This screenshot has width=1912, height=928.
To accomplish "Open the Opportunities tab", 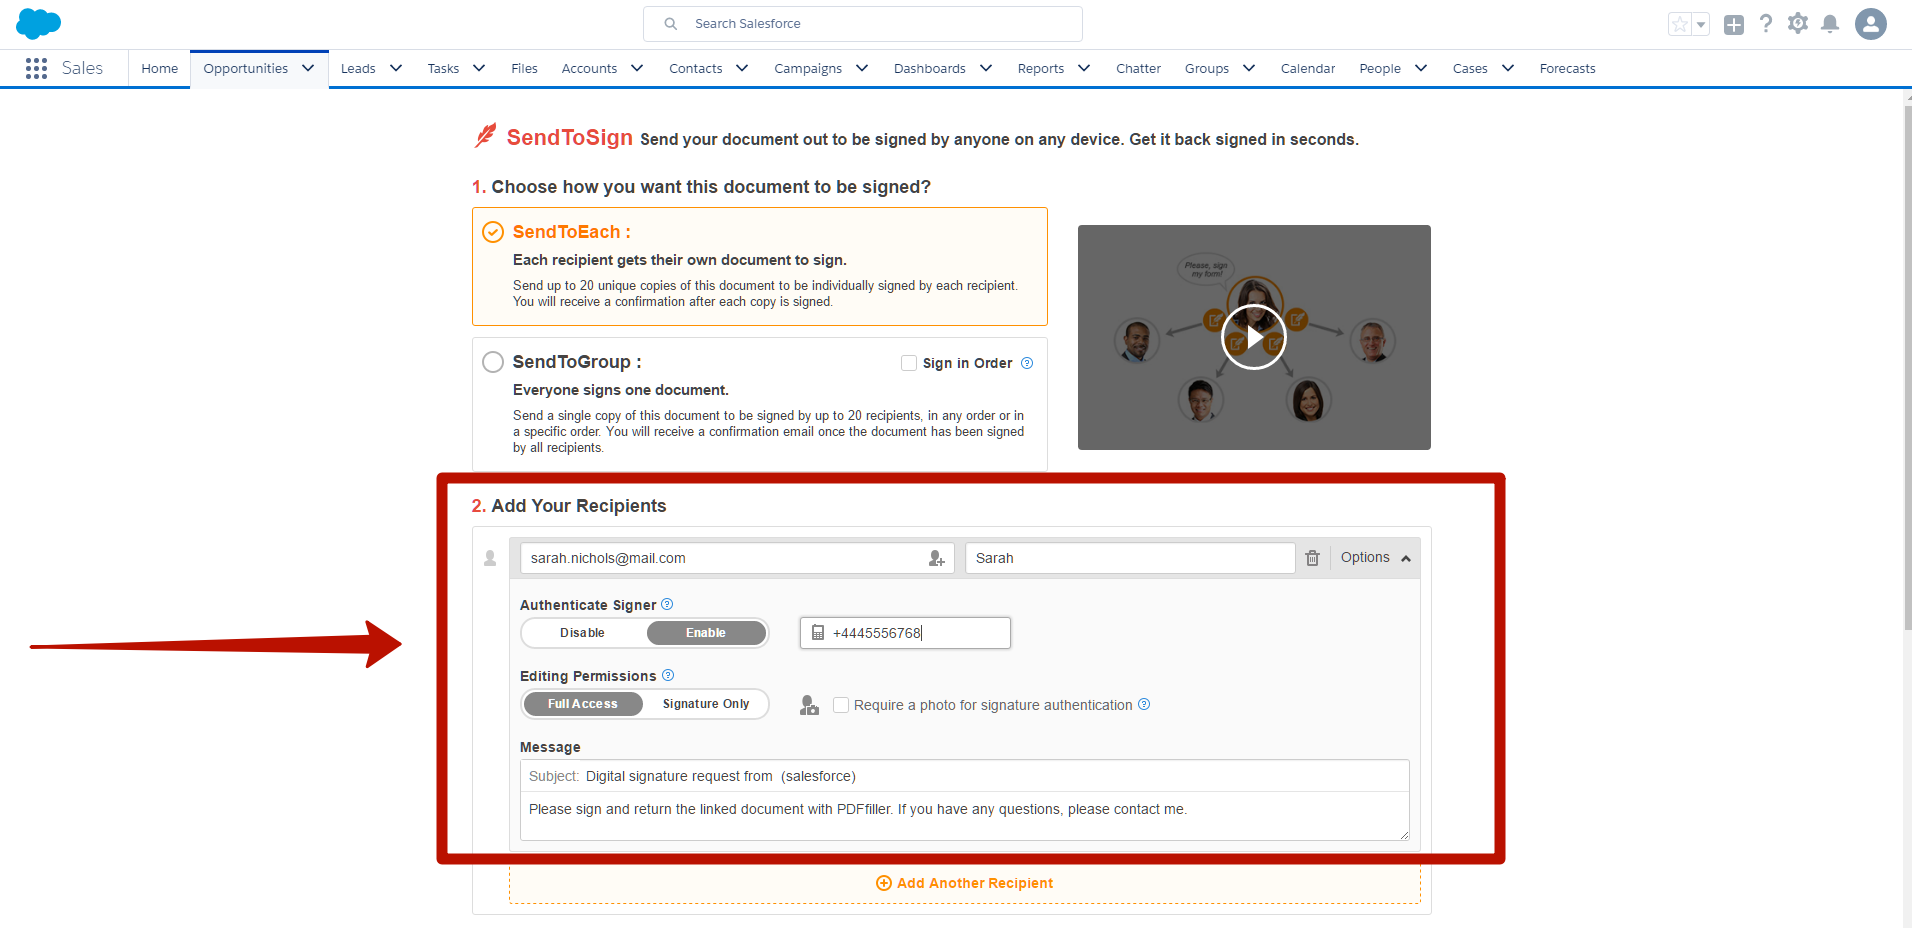I will coord(245,68).
